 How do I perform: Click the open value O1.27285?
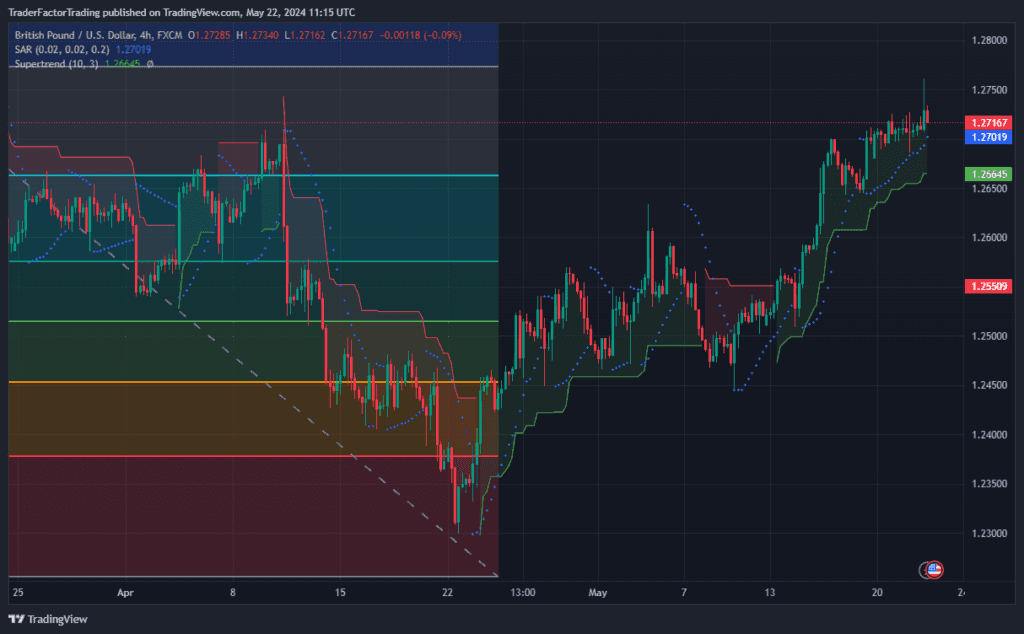(209, 35)
